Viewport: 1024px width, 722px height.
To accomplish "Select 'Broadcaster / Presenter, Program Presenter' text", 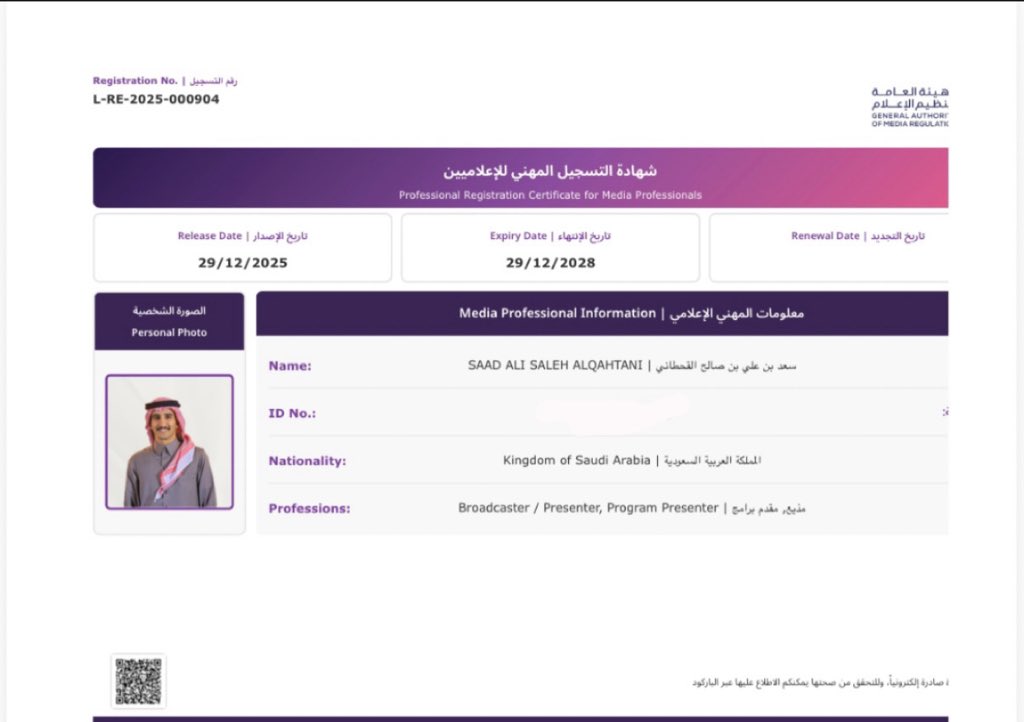I will click(x=588, y=508).
